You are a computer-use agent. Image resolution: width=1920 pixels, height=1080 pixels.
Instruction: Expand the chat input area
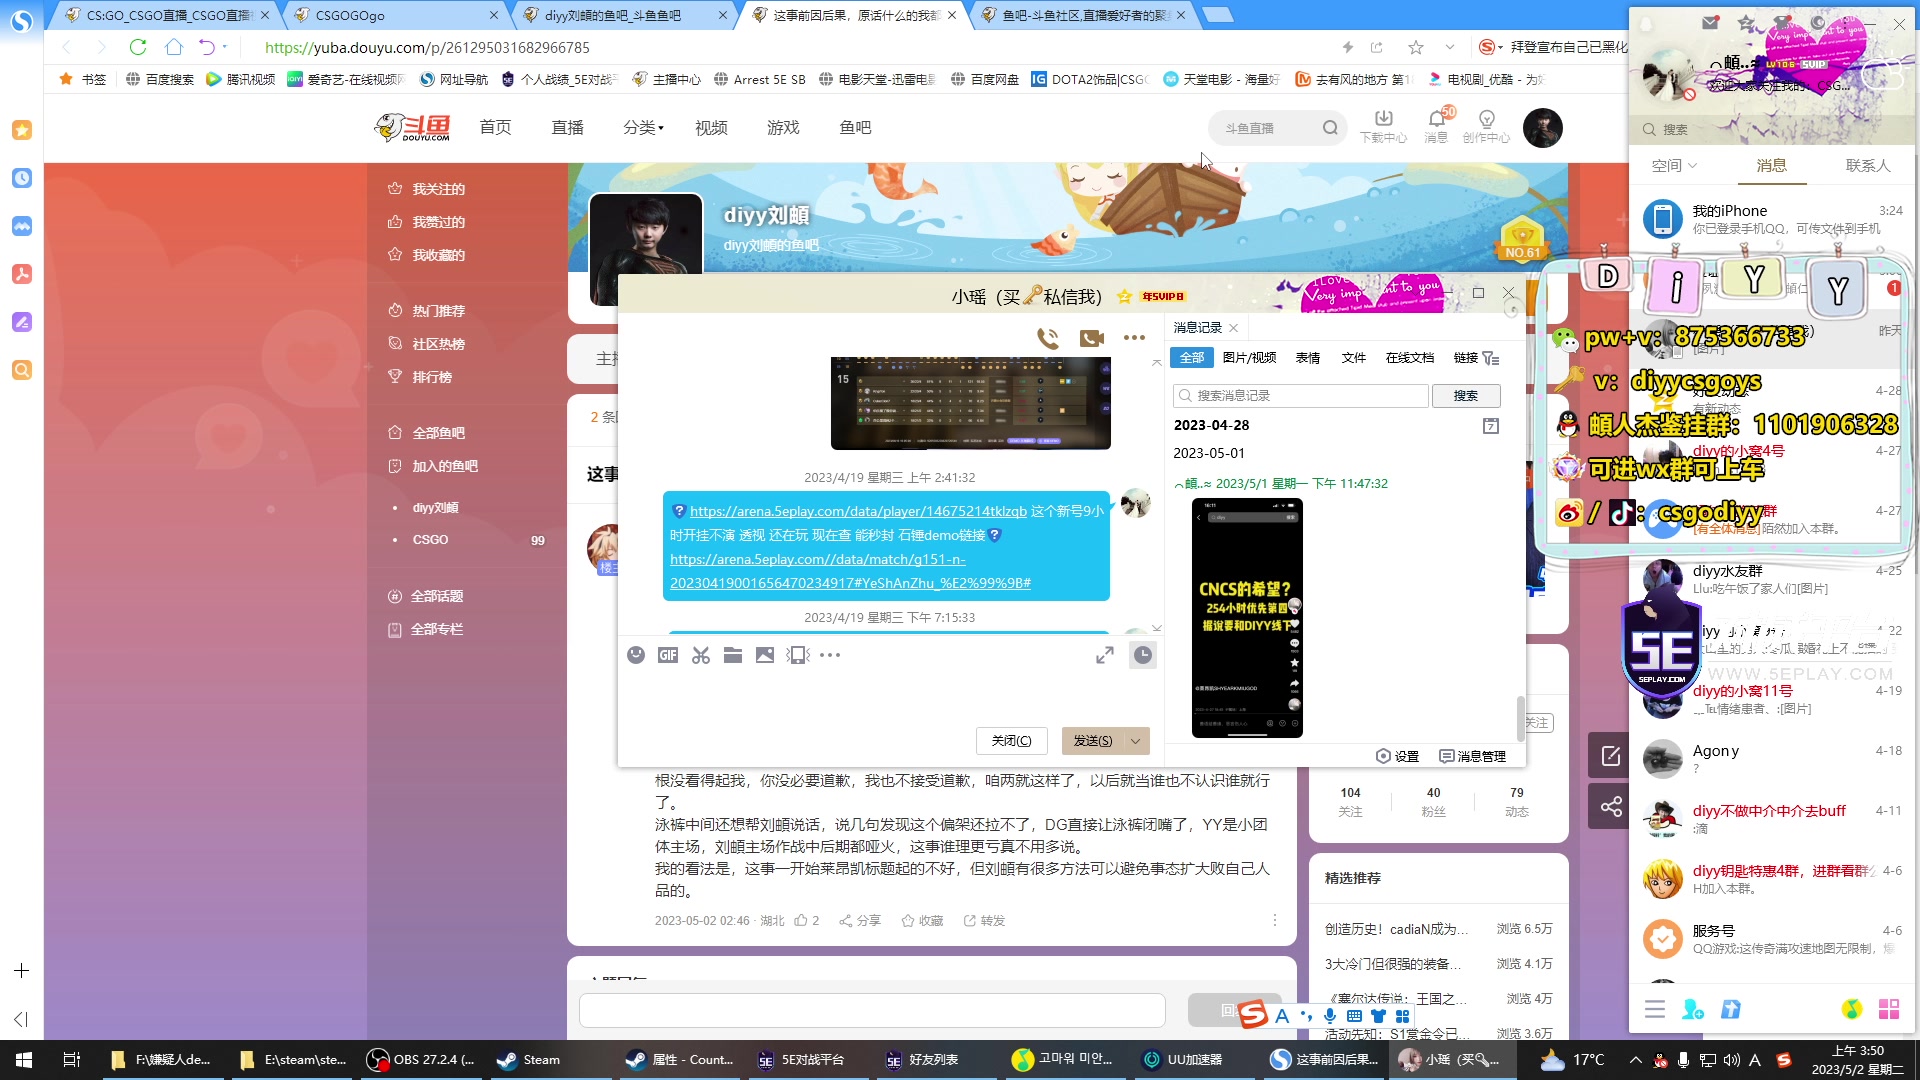point(1105,655)
